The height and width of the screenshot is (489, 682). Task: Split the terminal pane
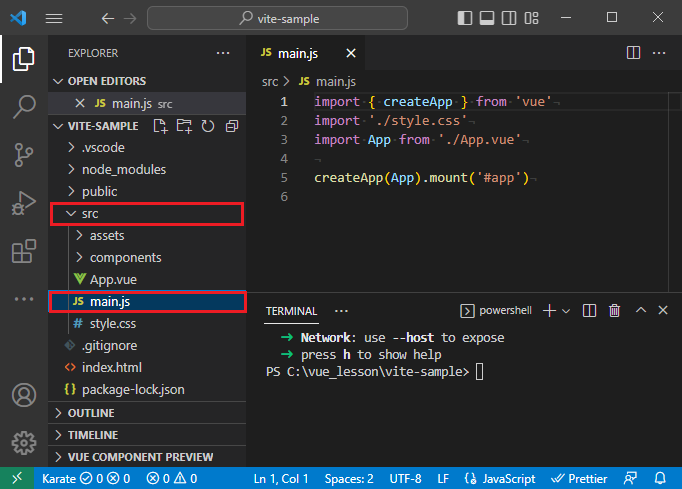coord(589,311)
